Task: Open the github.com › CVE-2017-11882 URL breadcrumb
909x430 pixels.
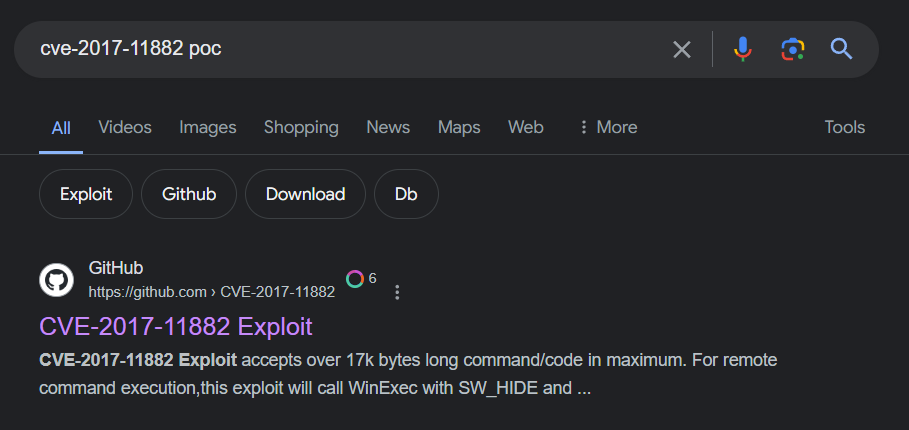Action: click(x=212, y=292)
